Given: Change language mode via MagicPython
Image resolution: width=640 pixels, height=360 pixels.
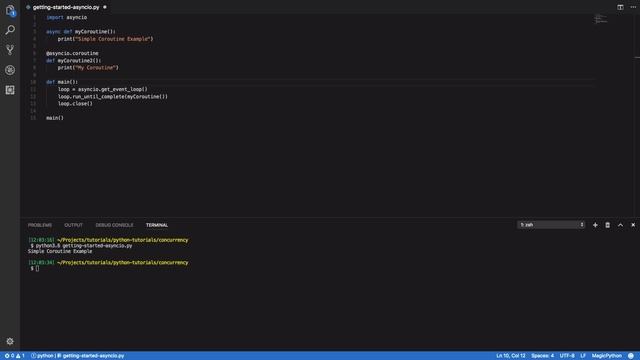Looking at the screenshot, I should (x=607, y=356).
